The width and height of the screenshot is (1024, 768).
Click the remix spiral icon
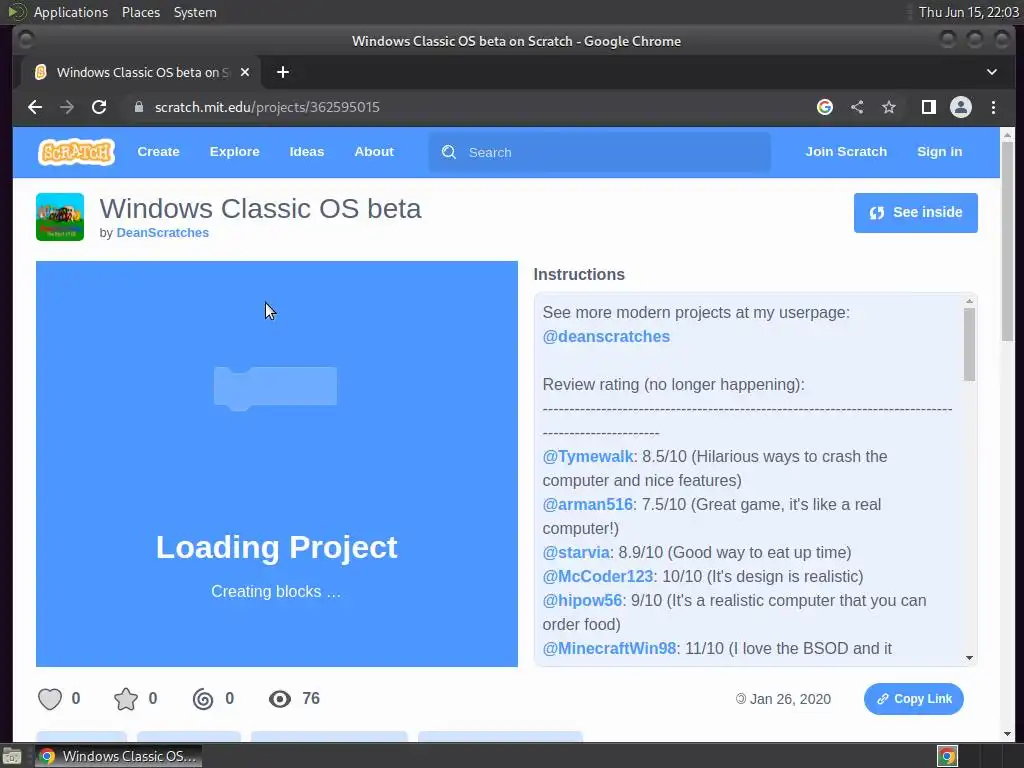(x=203, y=699)
